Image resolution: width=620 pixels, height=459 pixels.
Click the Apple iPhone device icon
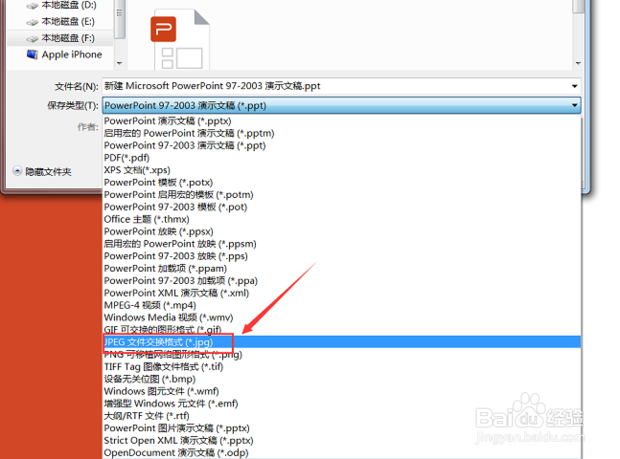point(32,55)
